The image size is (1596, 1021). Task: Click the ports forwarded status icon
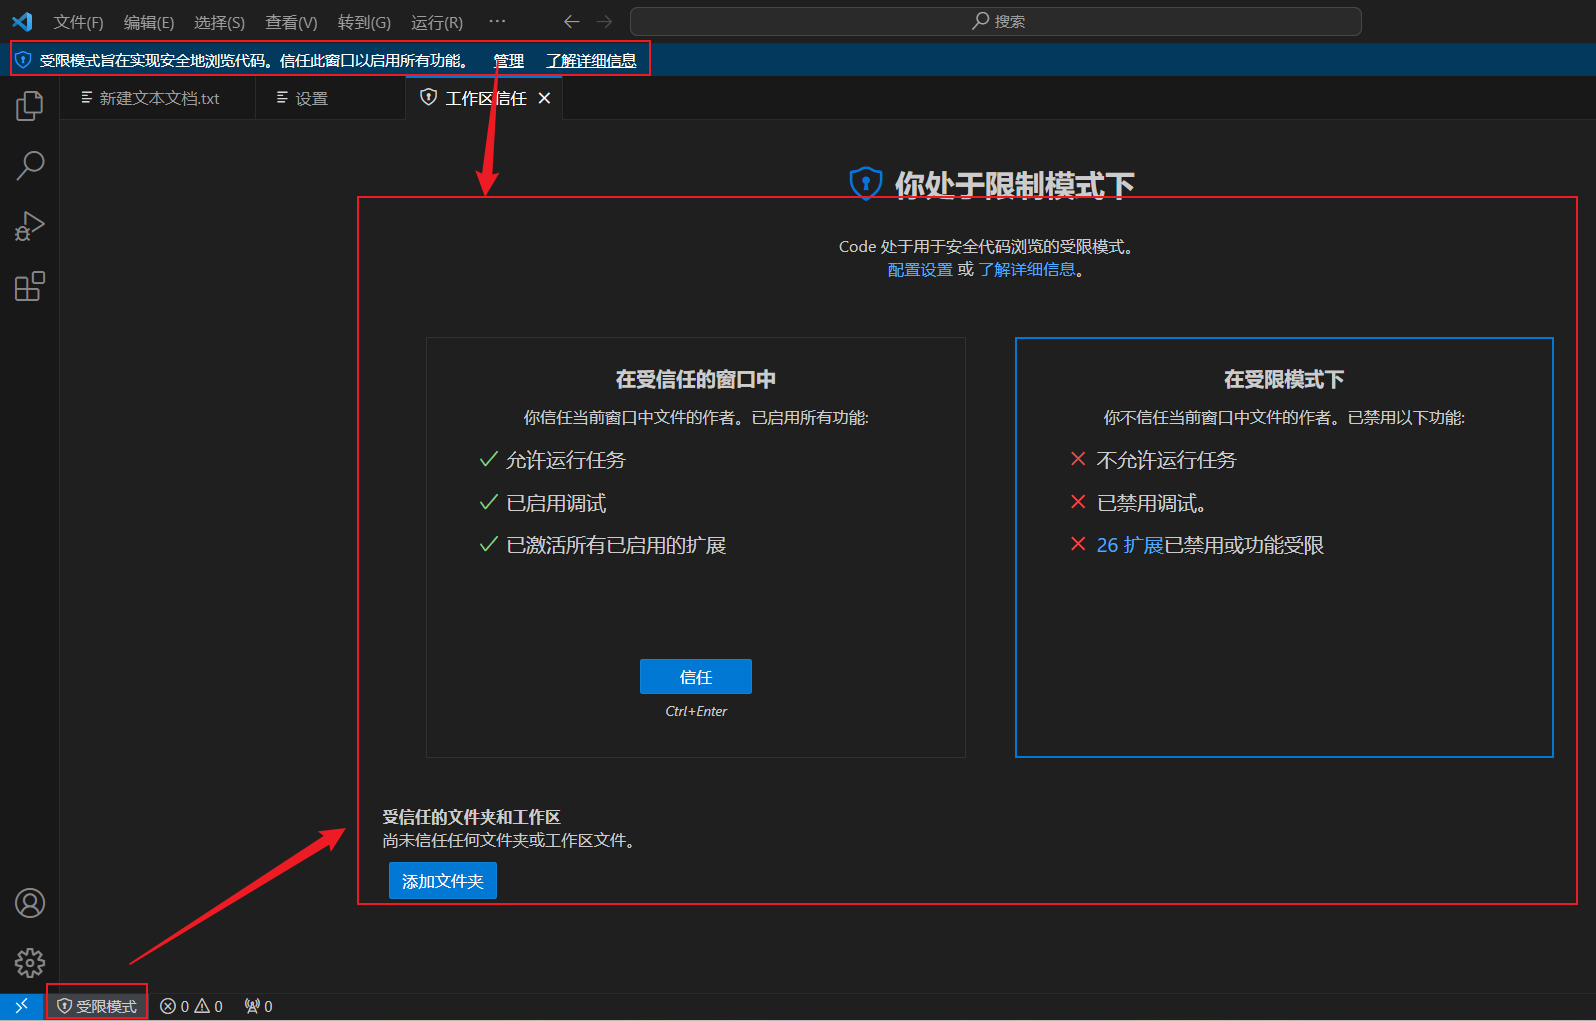(259, 1006)
